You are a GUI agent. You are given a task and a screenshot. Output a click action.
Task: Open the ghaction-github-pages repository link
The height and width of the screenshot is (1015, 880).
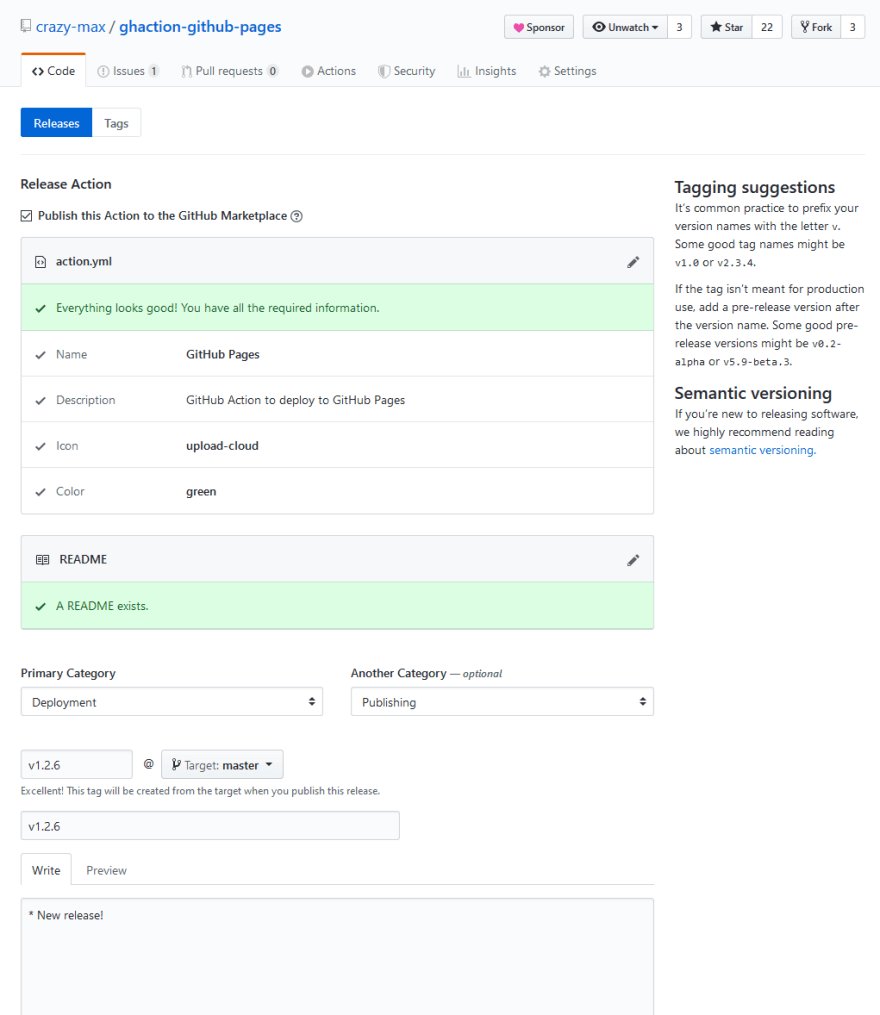[x=200, y=27]
